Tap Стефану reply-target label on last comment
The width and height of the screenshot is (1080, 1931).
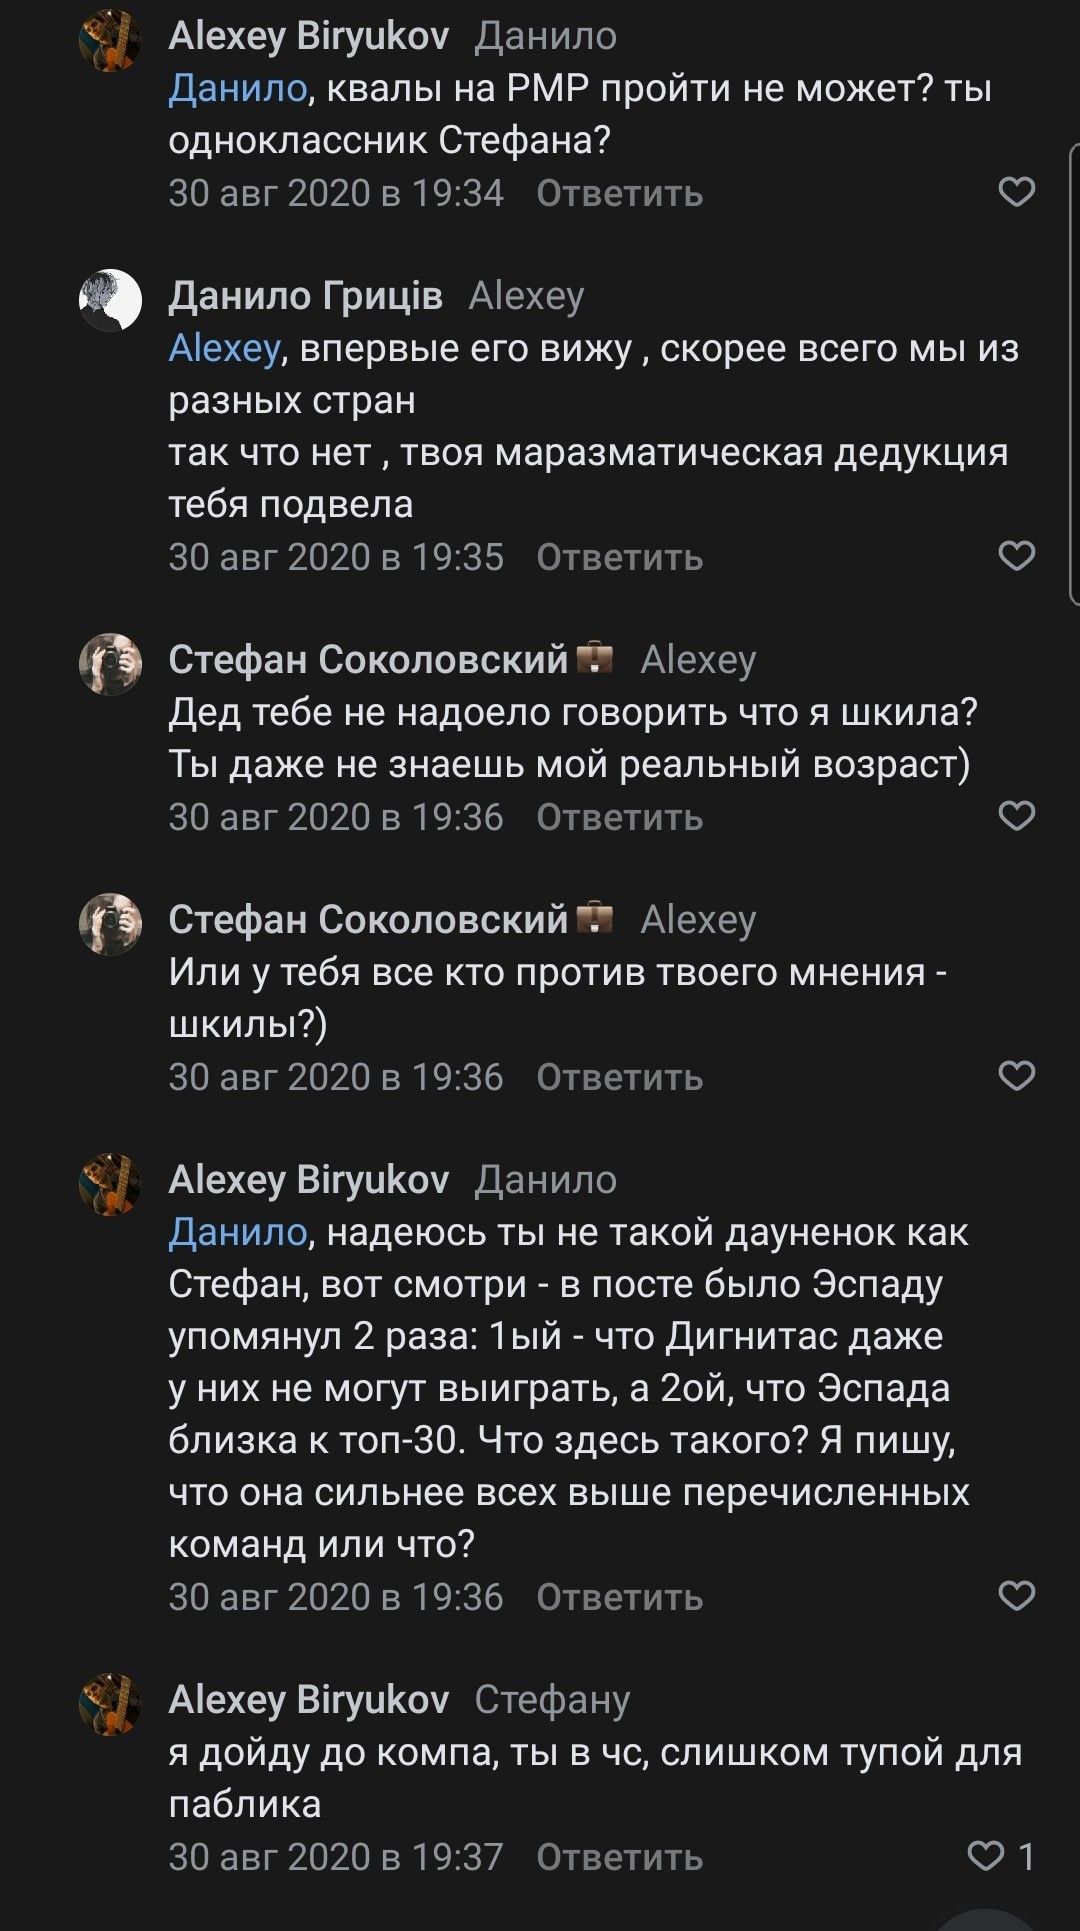[552, 1700]
